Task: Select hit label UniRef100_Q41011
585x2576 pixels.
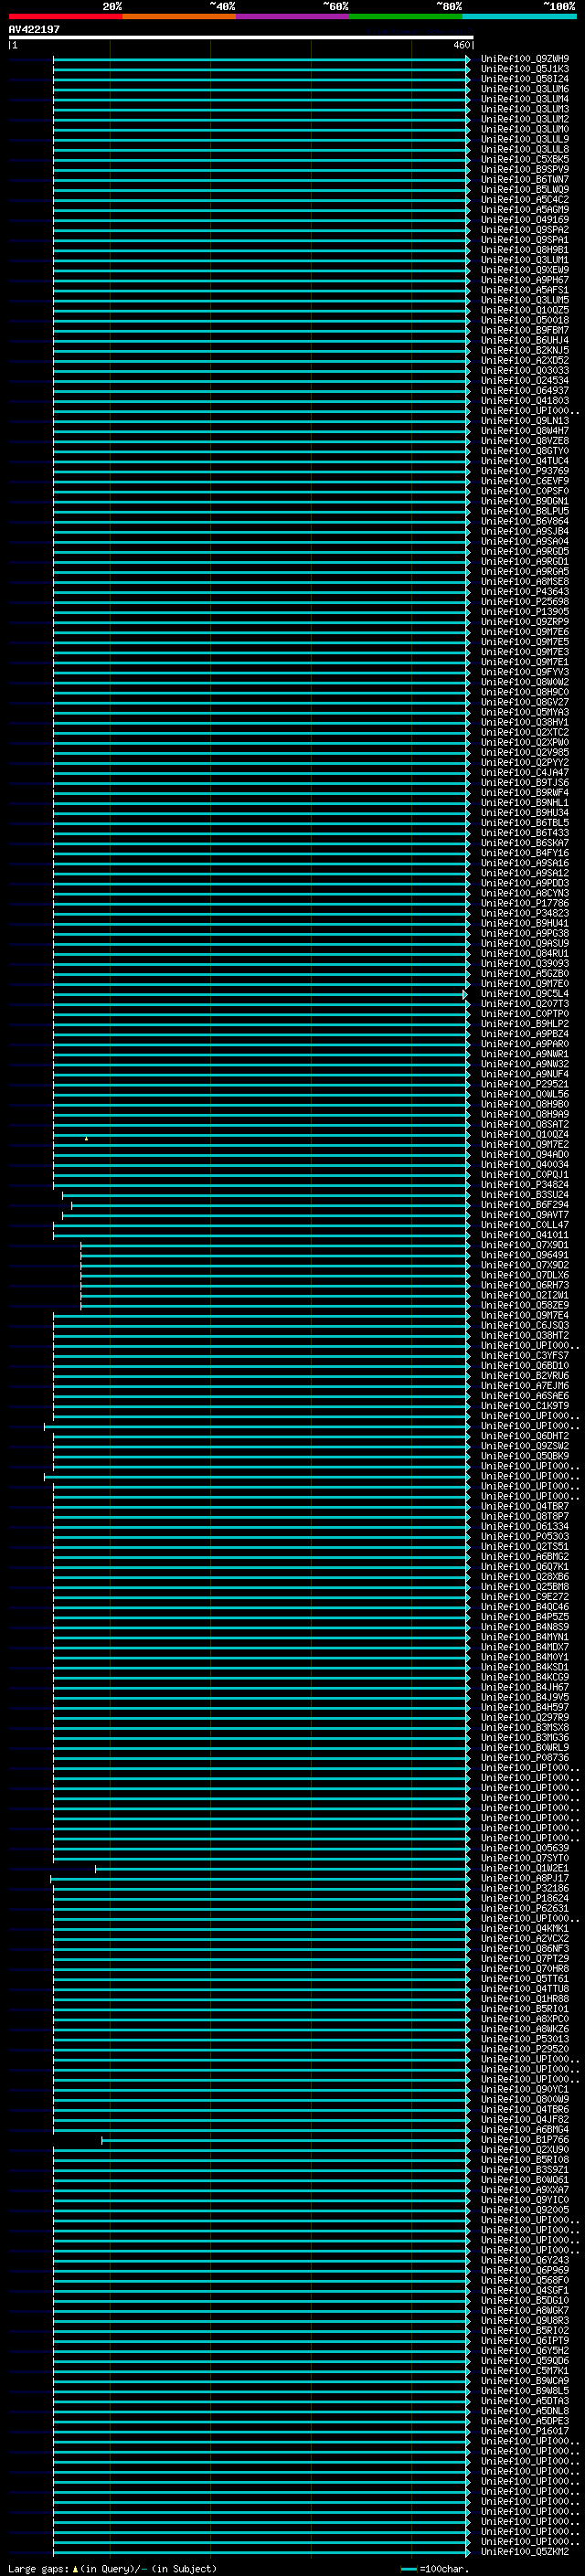Action: 525,1235
